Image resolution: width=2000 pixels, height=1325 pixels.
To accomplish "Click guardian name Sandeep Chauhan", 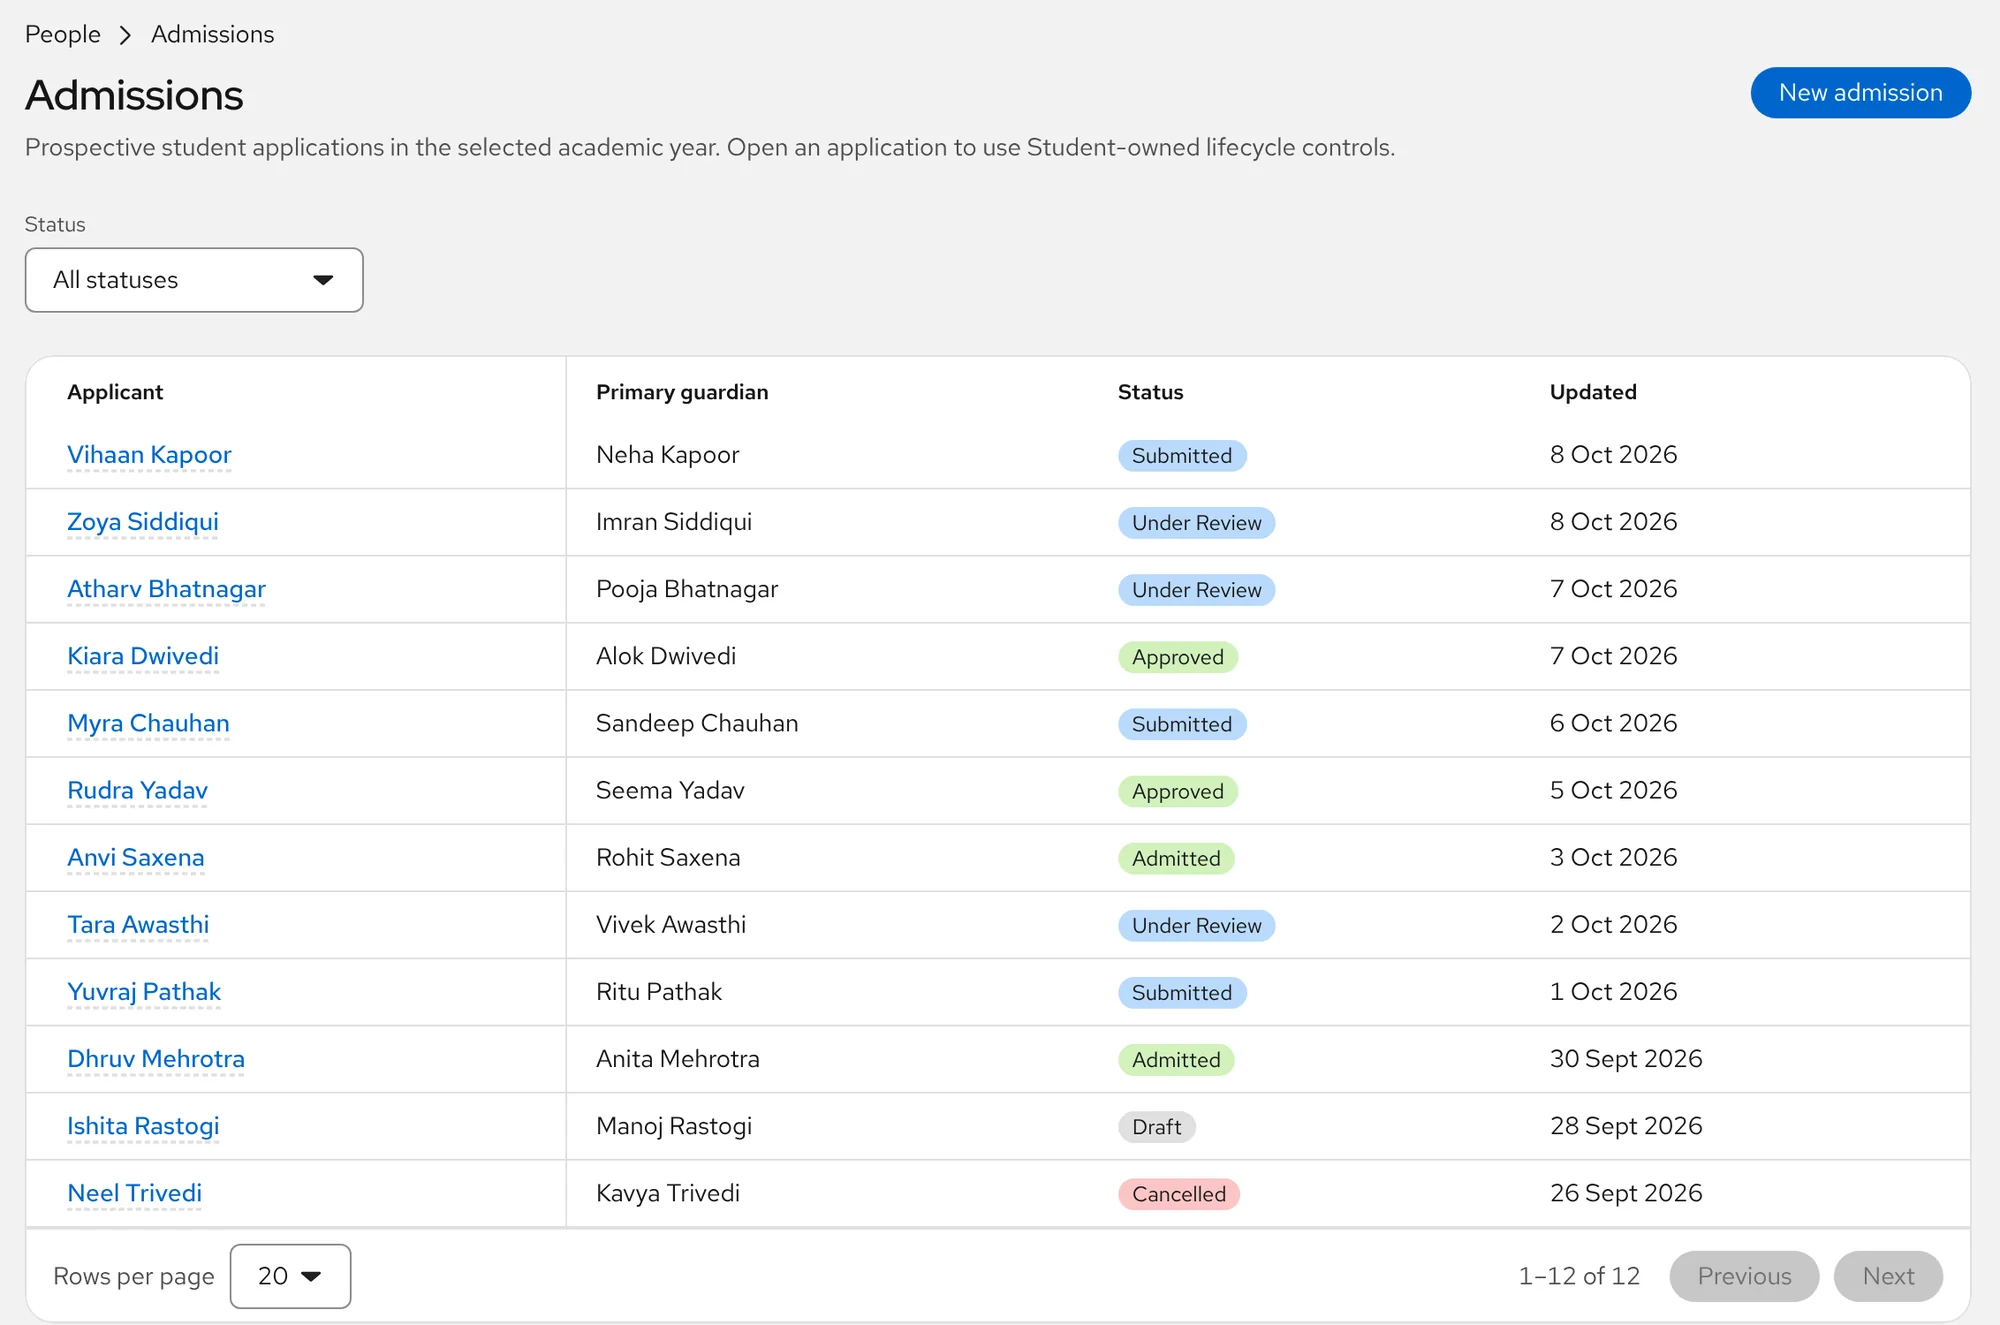I will (x=697, y=723).
